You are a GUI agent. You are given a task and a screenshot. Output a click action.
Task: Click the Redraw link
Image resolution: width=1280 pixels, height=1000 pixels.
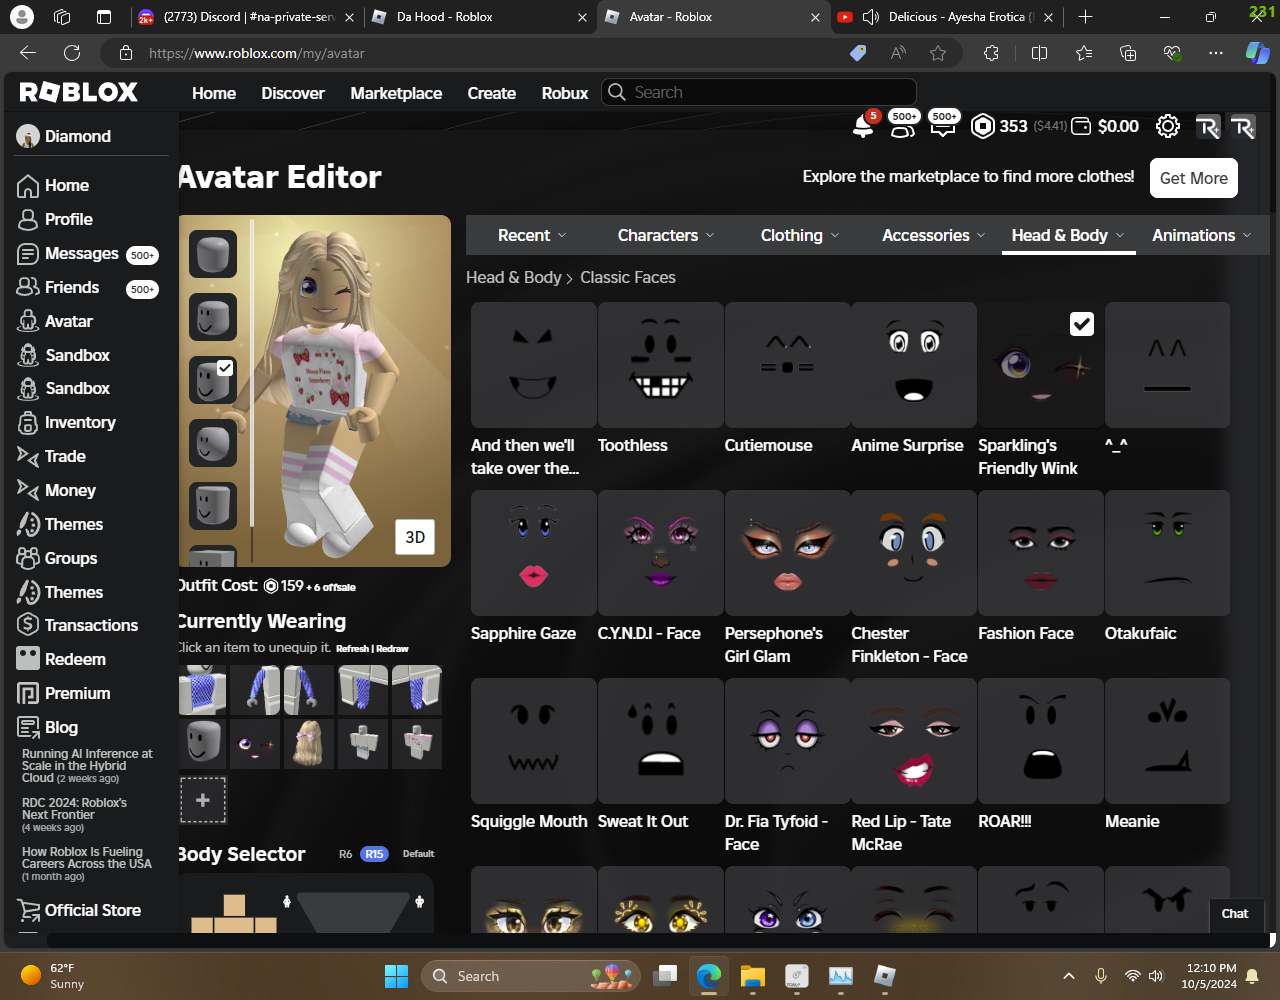(392, 648)
